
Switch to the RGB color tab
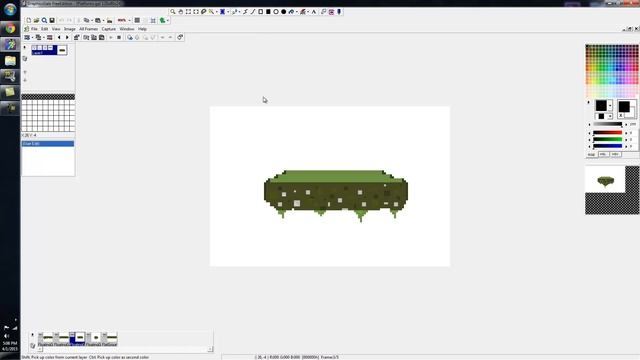click(591, 154)
